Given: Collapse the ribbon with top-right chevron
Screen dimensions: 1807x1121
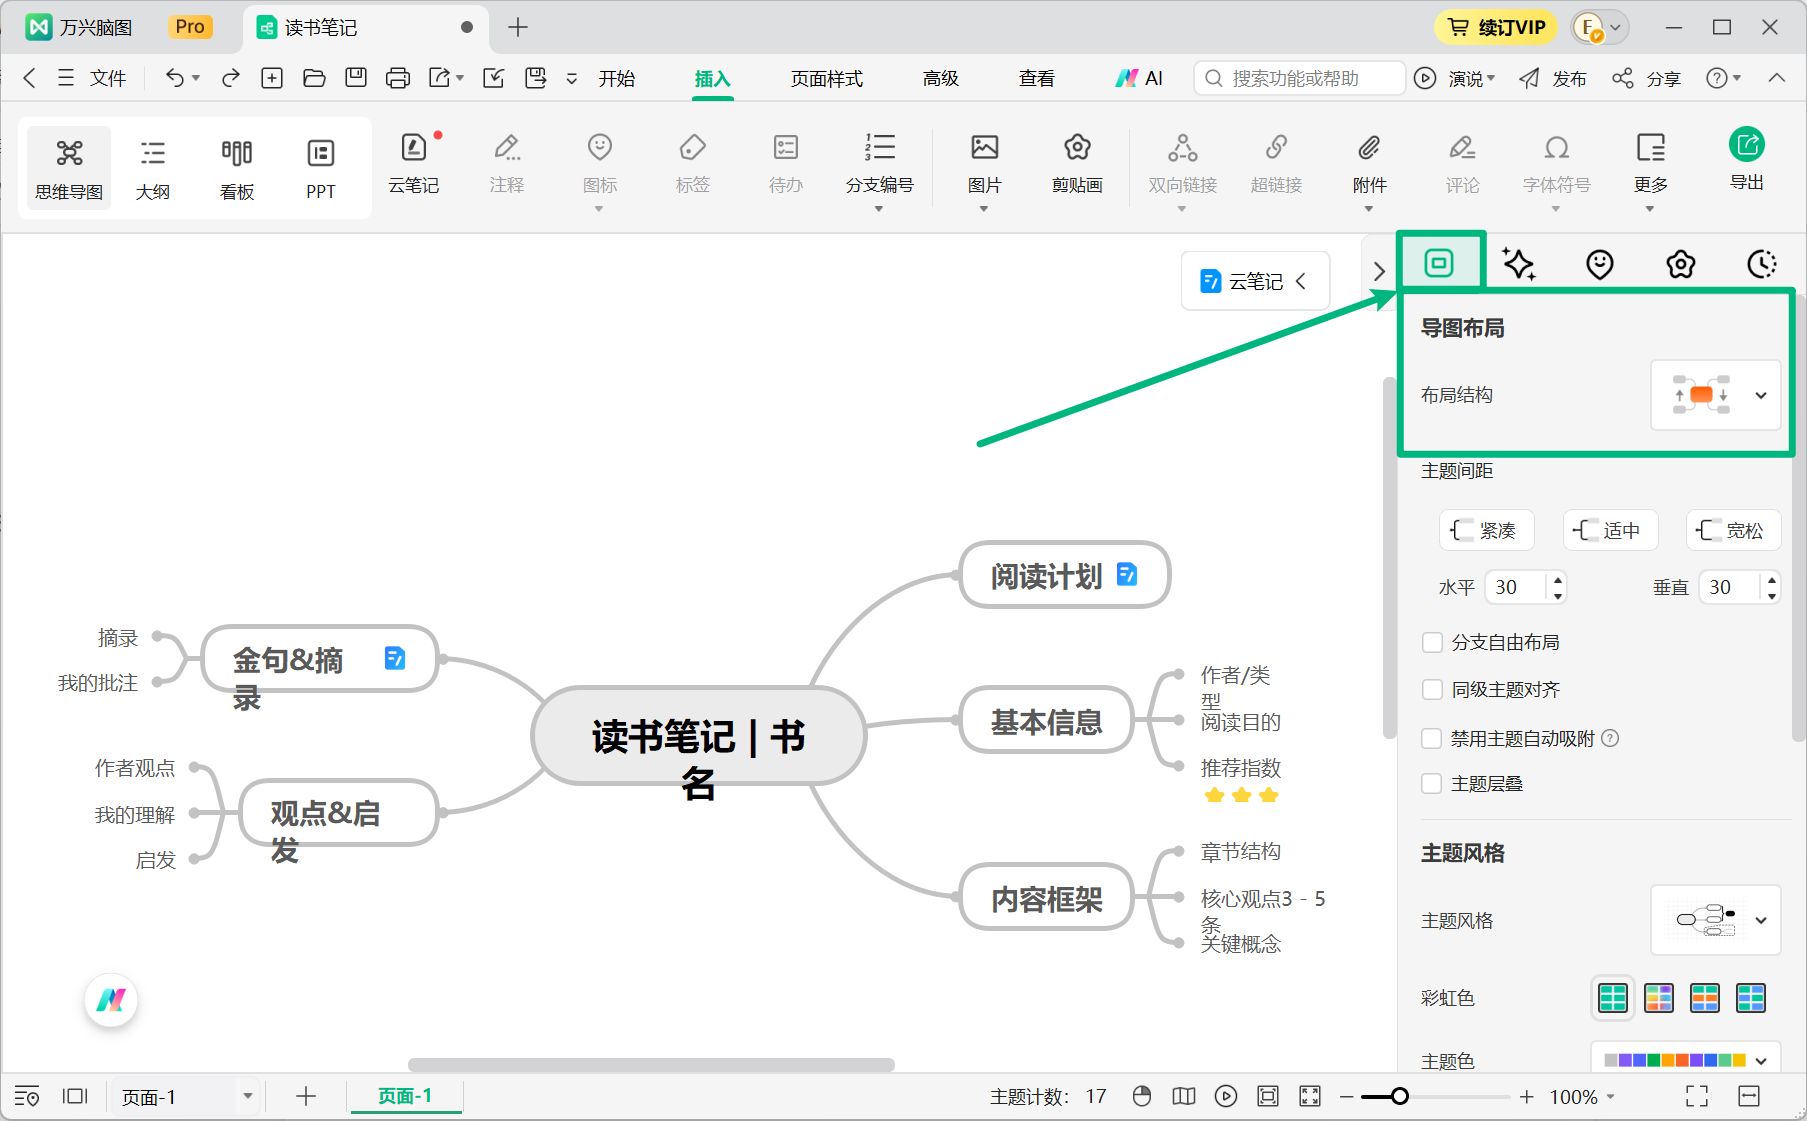Looking at the screenshot, I should [1777, 78].
